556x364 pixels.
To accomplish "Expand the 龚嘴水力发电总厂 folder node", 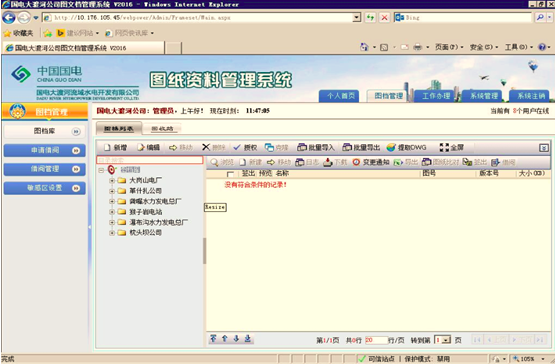I will point(112,201).
